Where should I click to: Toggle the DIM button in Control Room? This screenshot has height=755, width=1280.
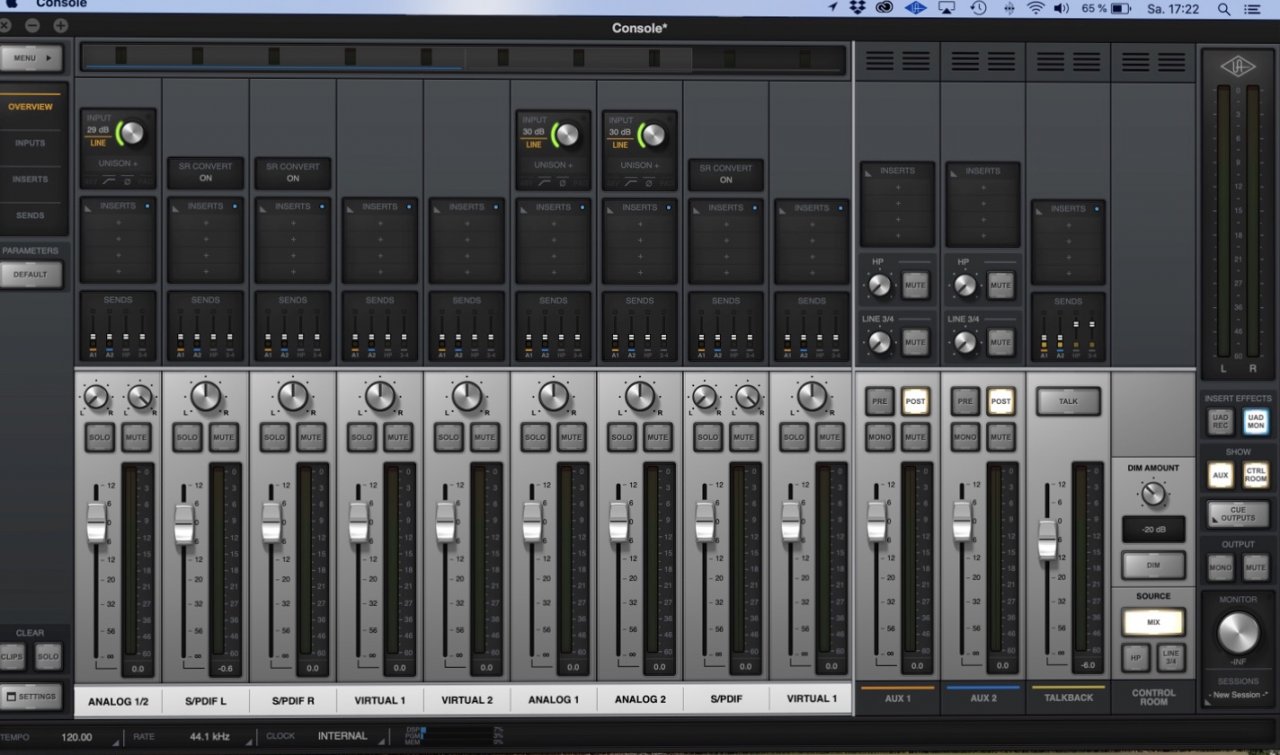1153,564
